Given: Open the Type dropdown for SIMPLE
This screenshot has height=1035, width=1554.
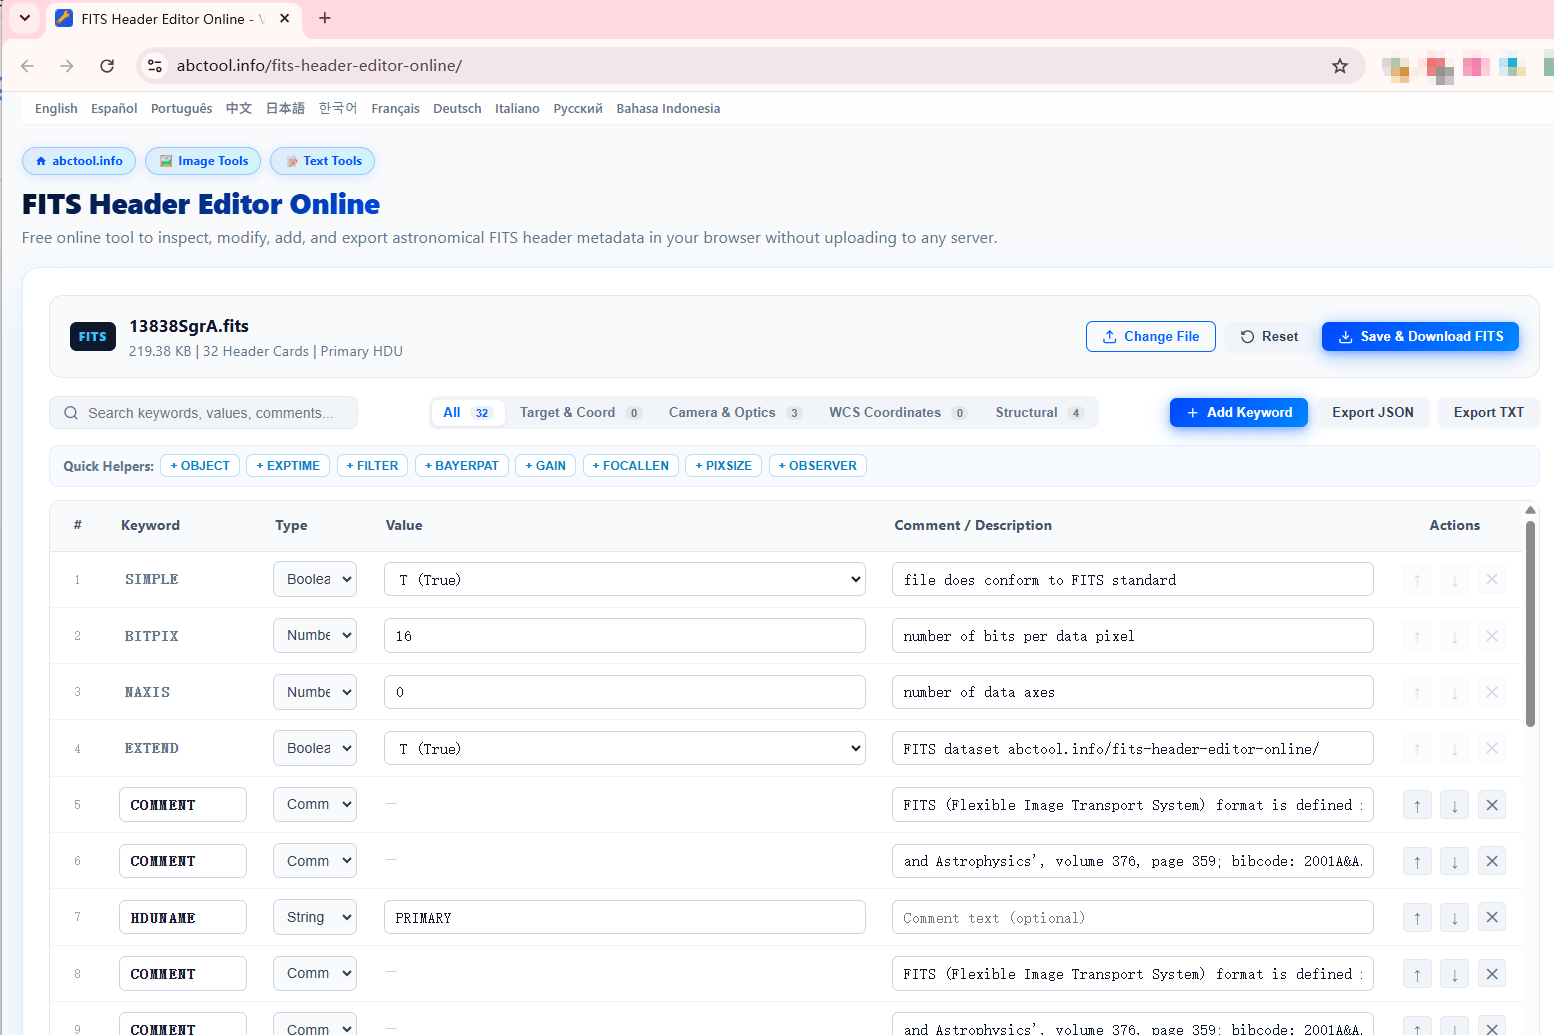Looking at the screenshot, I should pos(315,580).
